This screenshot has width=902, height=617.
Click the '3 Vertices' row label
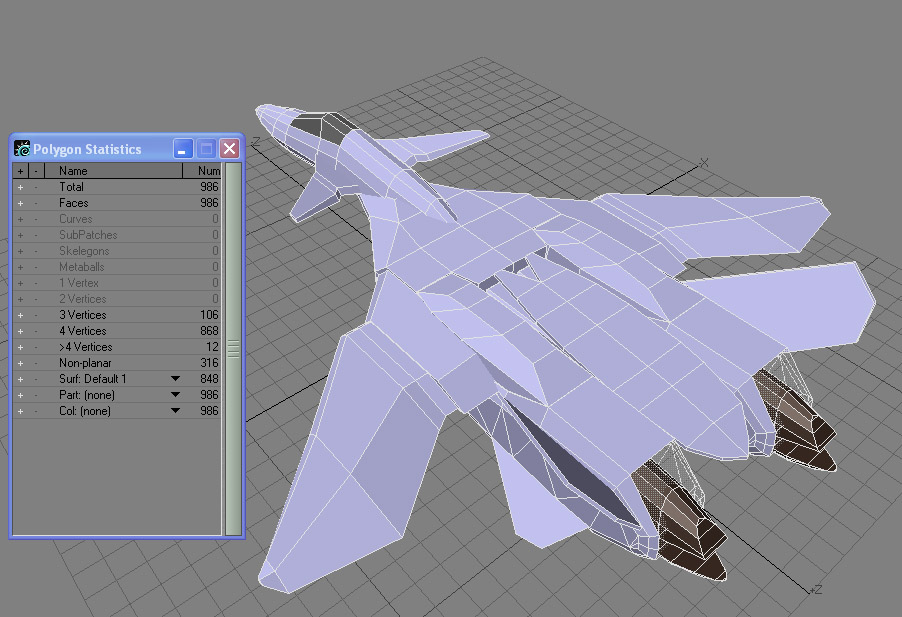[x=83, y=315]
